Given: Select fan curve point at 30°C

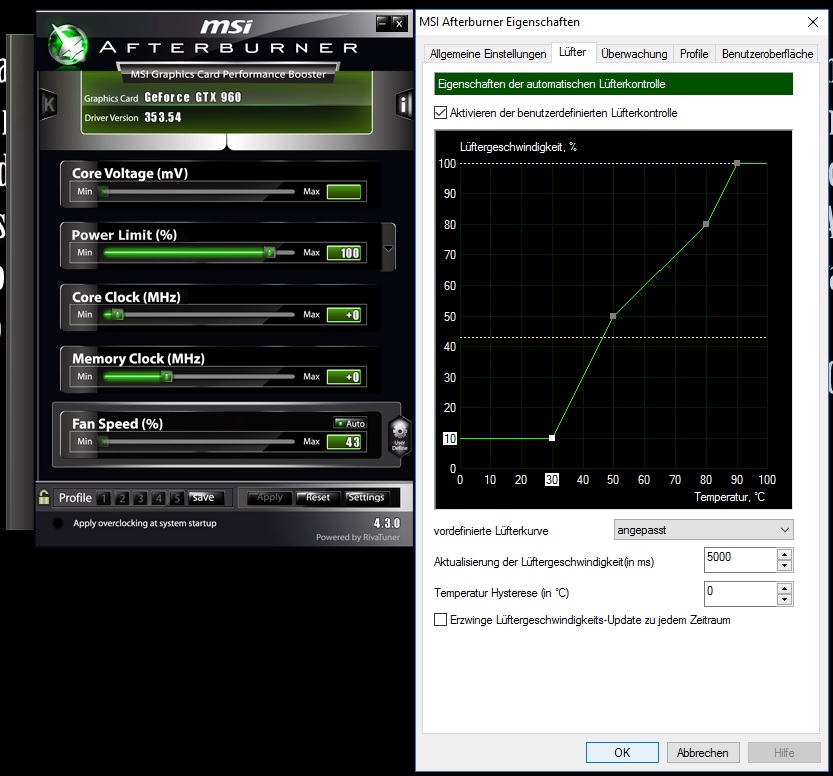Looking at the screenshot, I should [552, 438].
